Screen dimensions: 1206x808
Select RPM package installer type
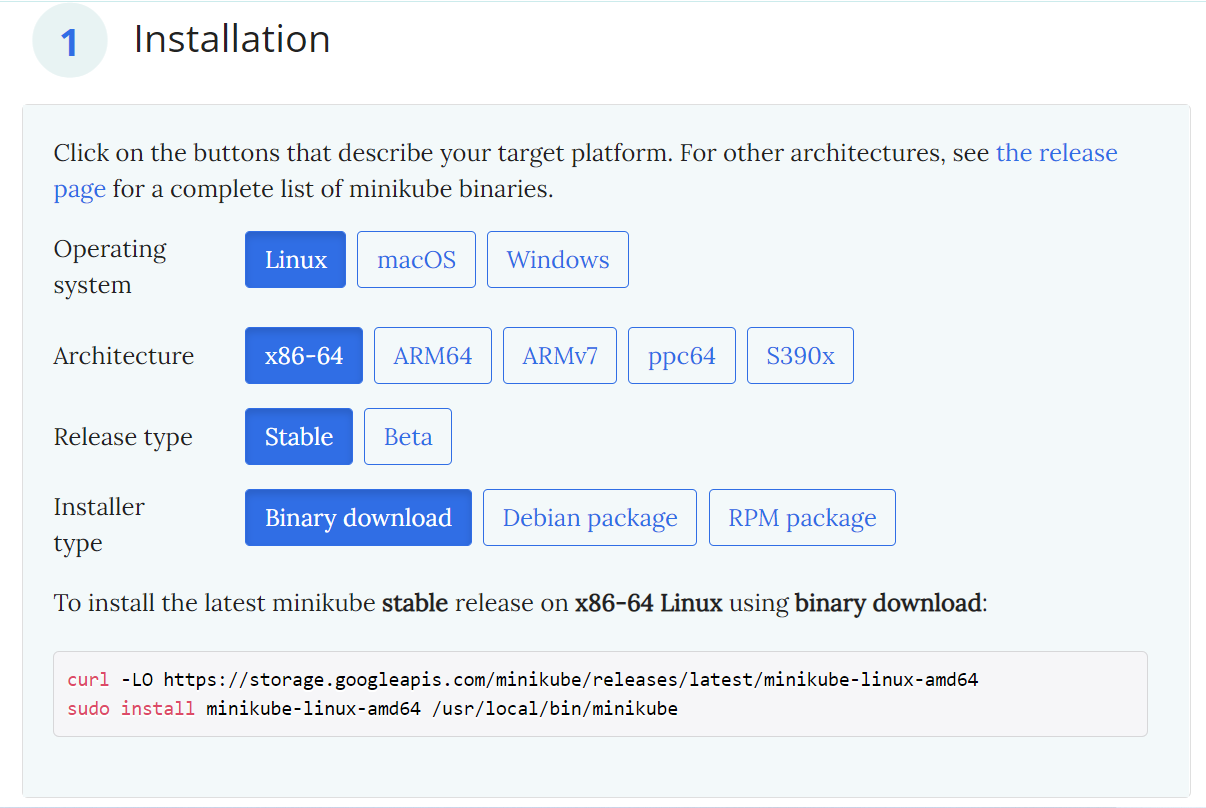click(802, 518)
